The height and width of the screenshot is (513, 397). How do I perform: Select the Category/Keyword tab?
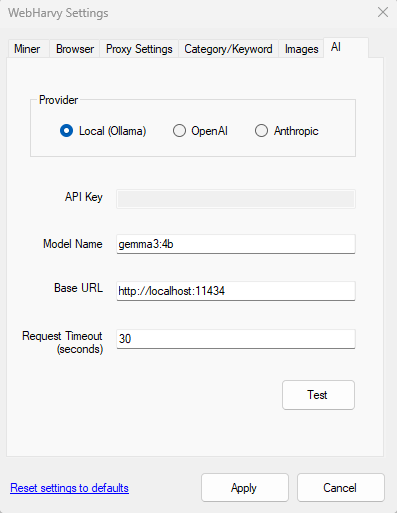pos(228,49)
